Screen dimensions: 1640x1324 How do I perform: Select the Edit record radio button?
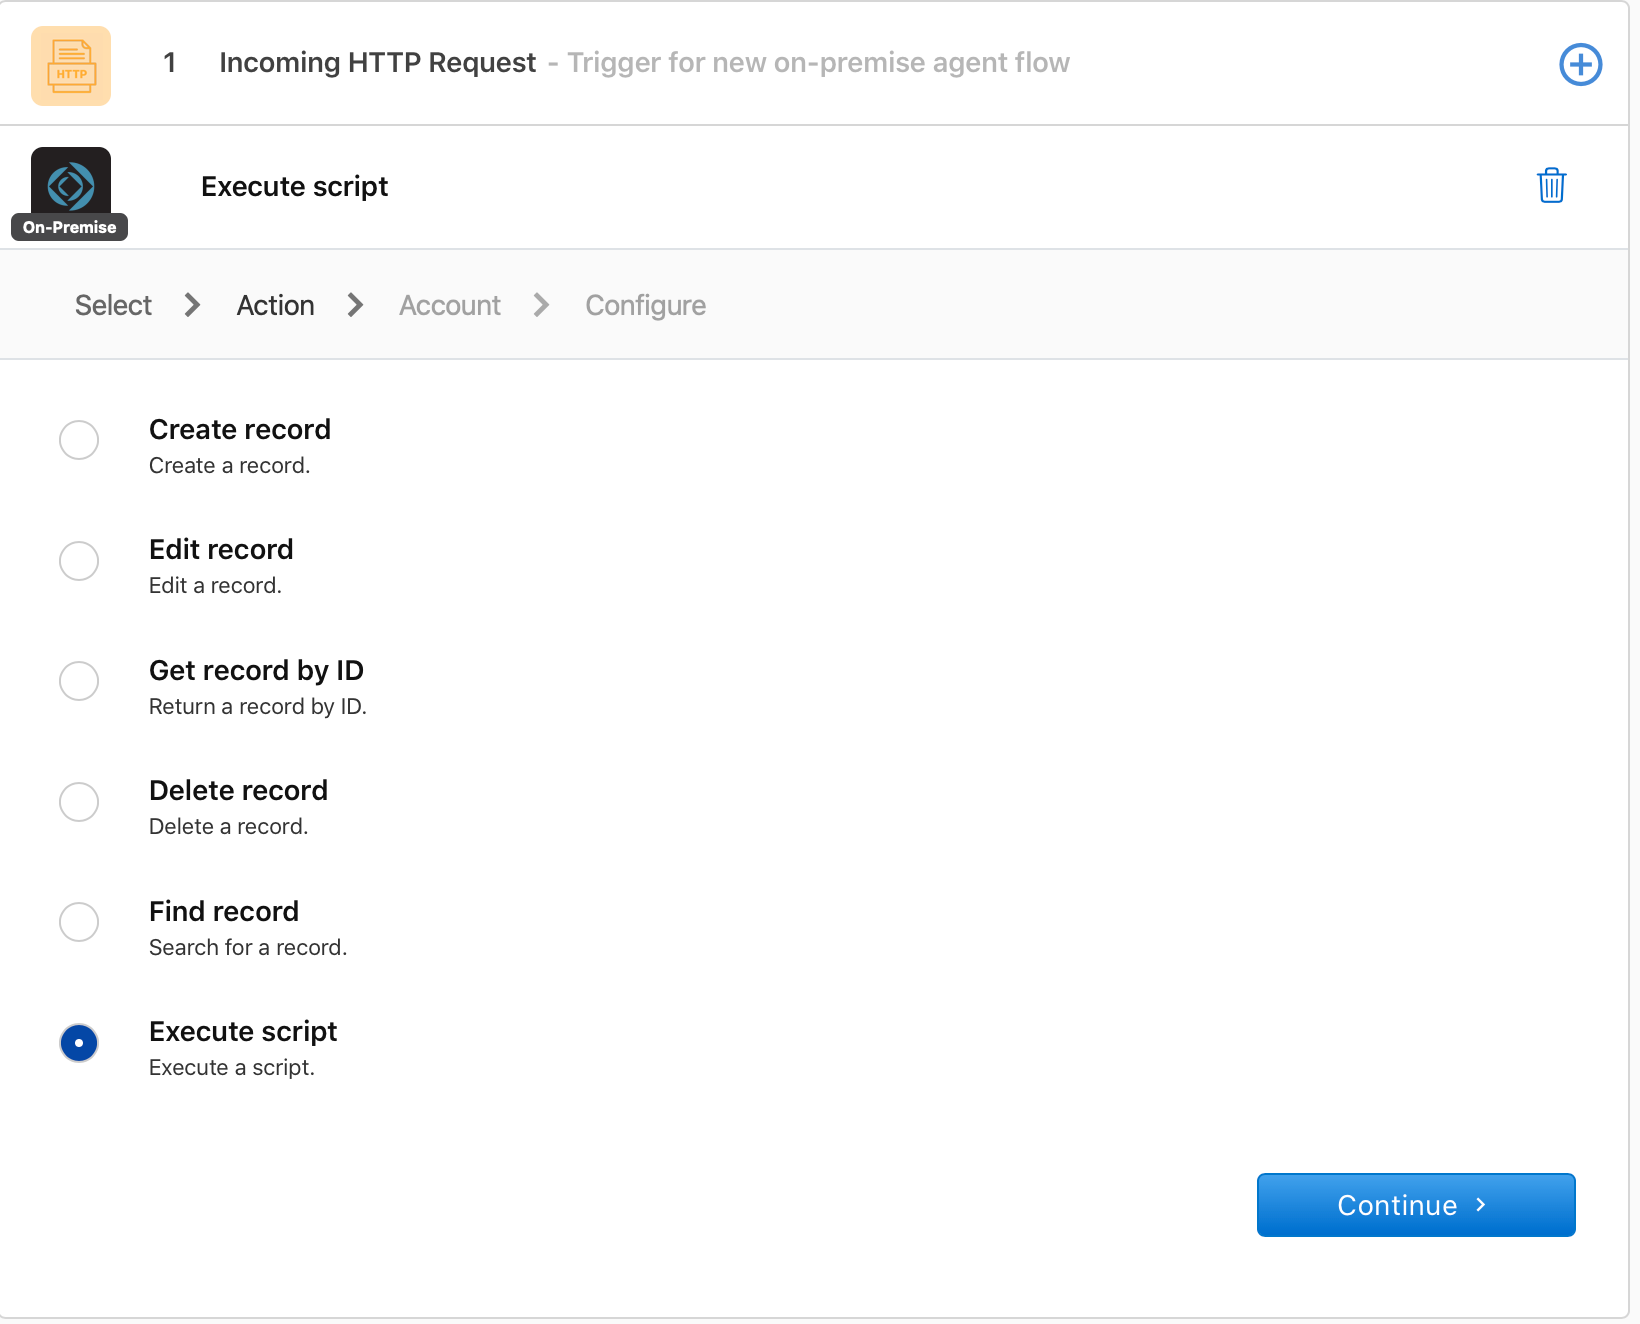coord(79,561)
